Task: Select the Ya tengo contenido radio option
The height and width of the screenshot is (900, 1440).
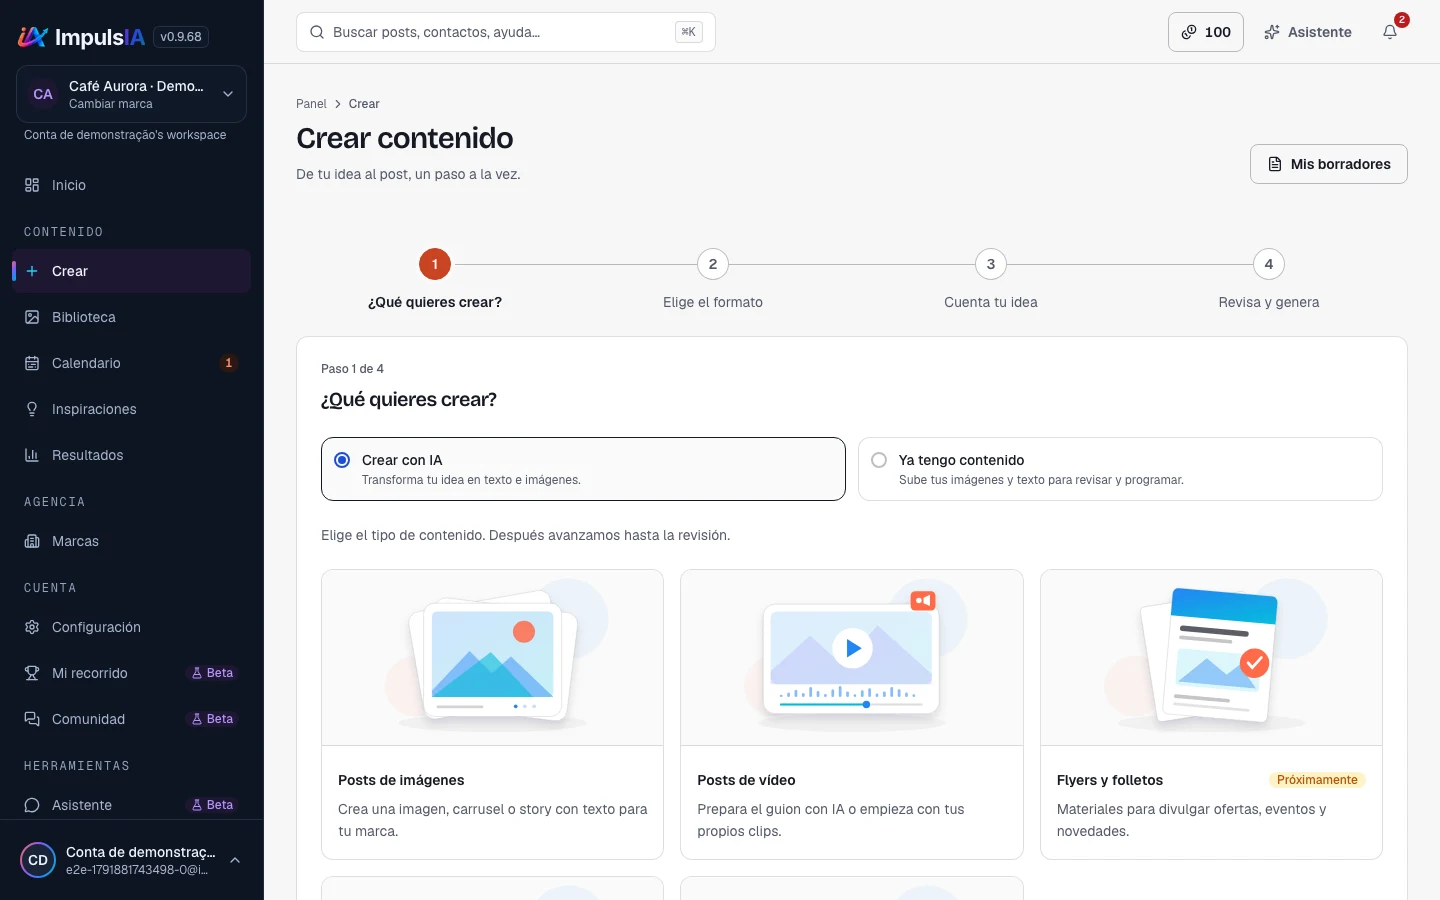Action: tap(879, 460)
